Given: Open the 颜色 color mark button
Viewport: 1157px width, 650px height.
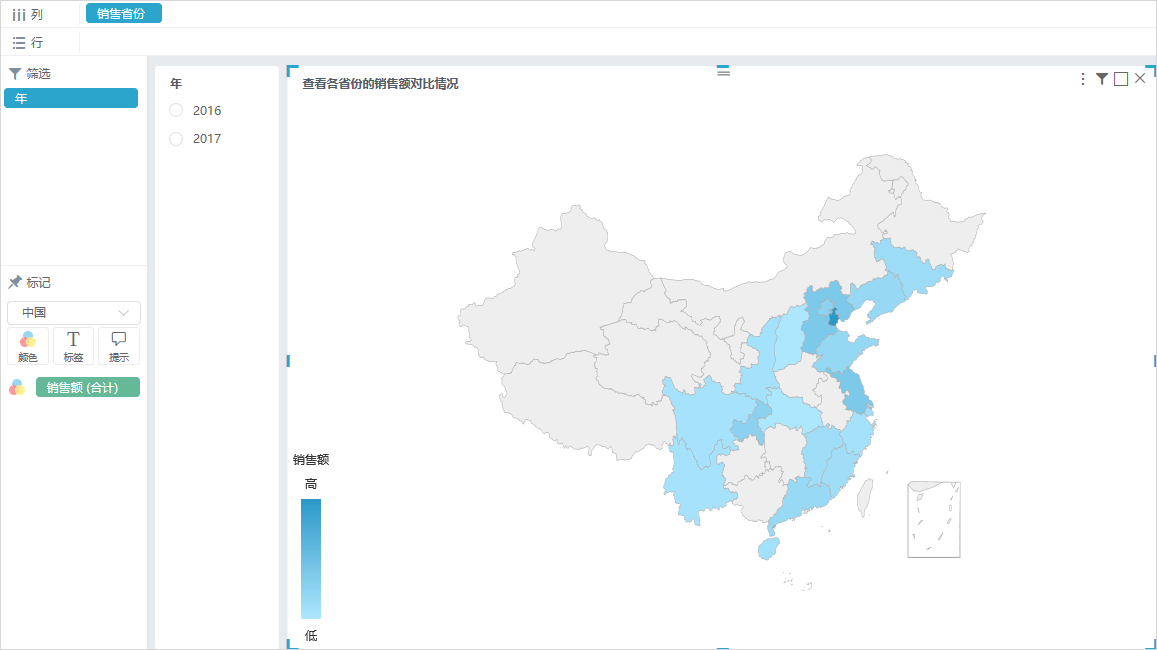Looking at the screenshot, I should [28, 346].
